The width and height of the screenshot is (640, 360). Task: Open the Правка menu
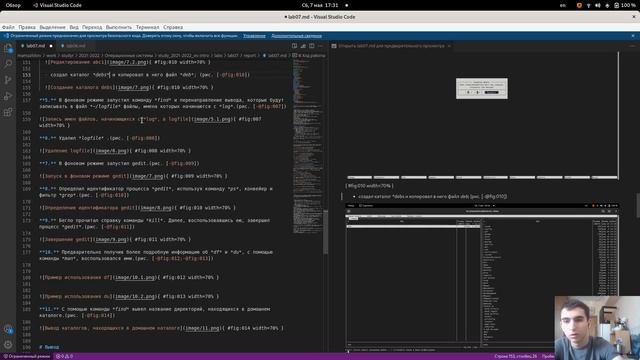tap(27, 27)
